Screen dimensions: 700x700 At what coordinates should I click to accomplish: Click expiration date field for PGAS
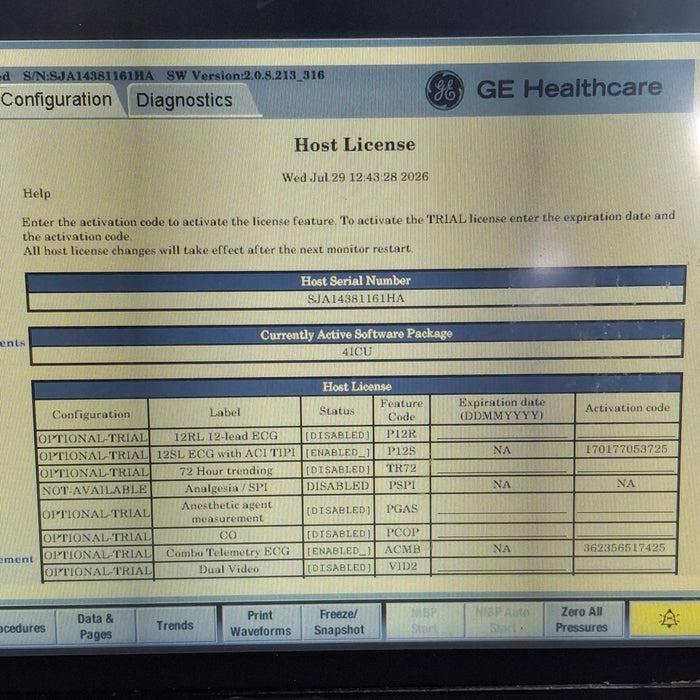(x=502, y=508)
